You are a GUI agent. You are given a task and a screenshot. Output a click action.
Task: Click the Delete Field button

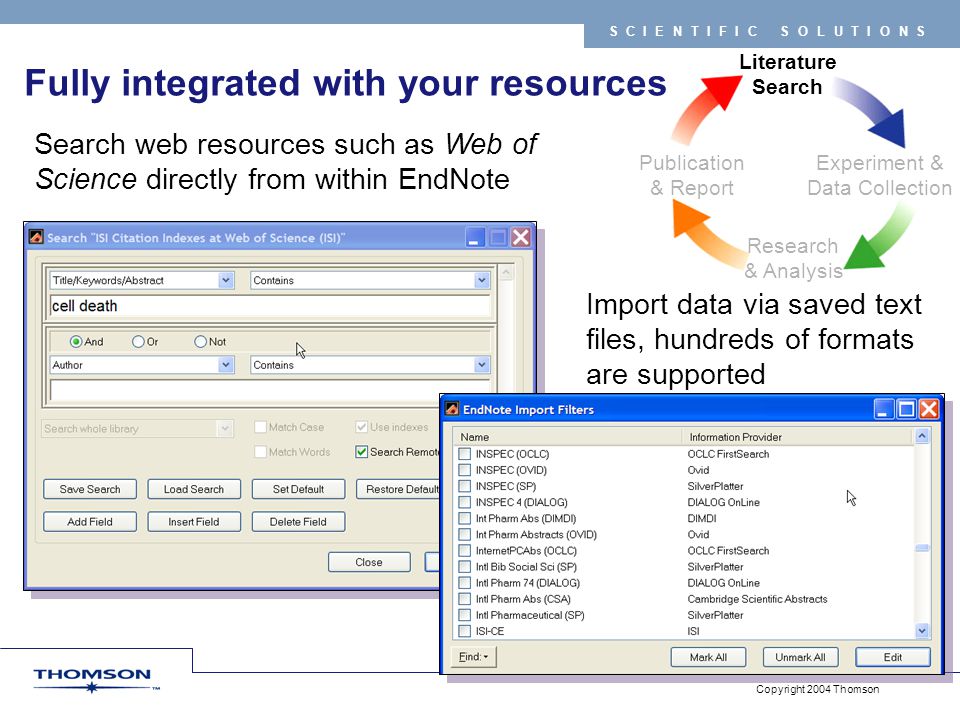pos(298,522)
